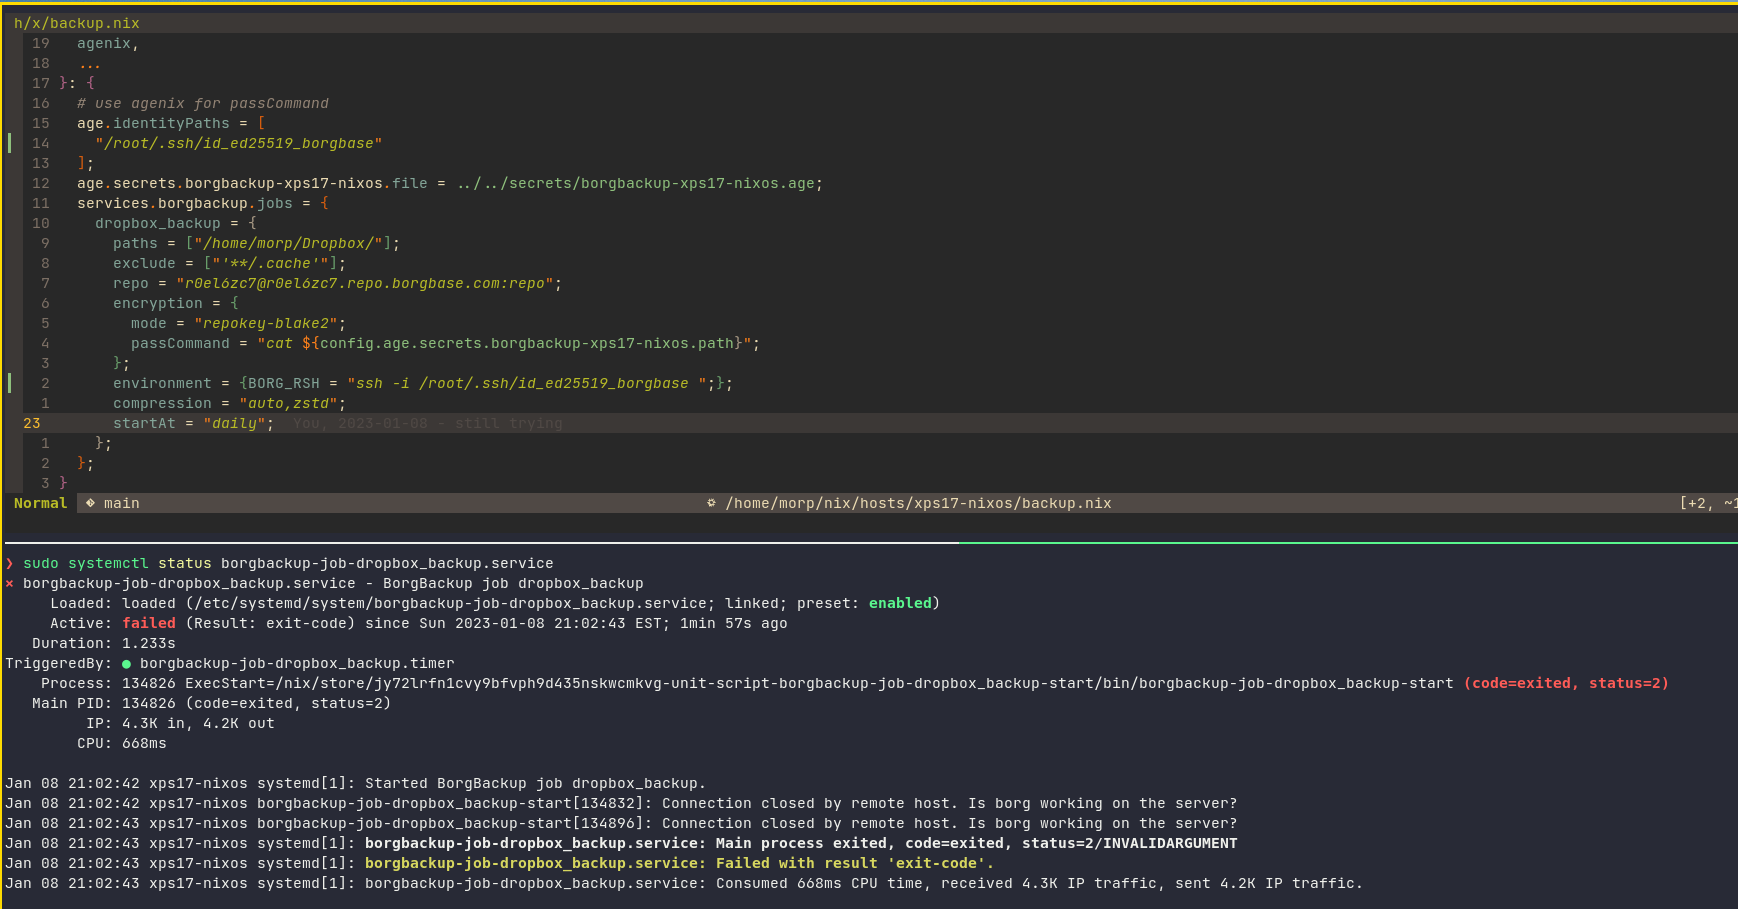Click the red x marker before the service name
This screenshot has height=909, width=1738.
click(x=10, y=584)
